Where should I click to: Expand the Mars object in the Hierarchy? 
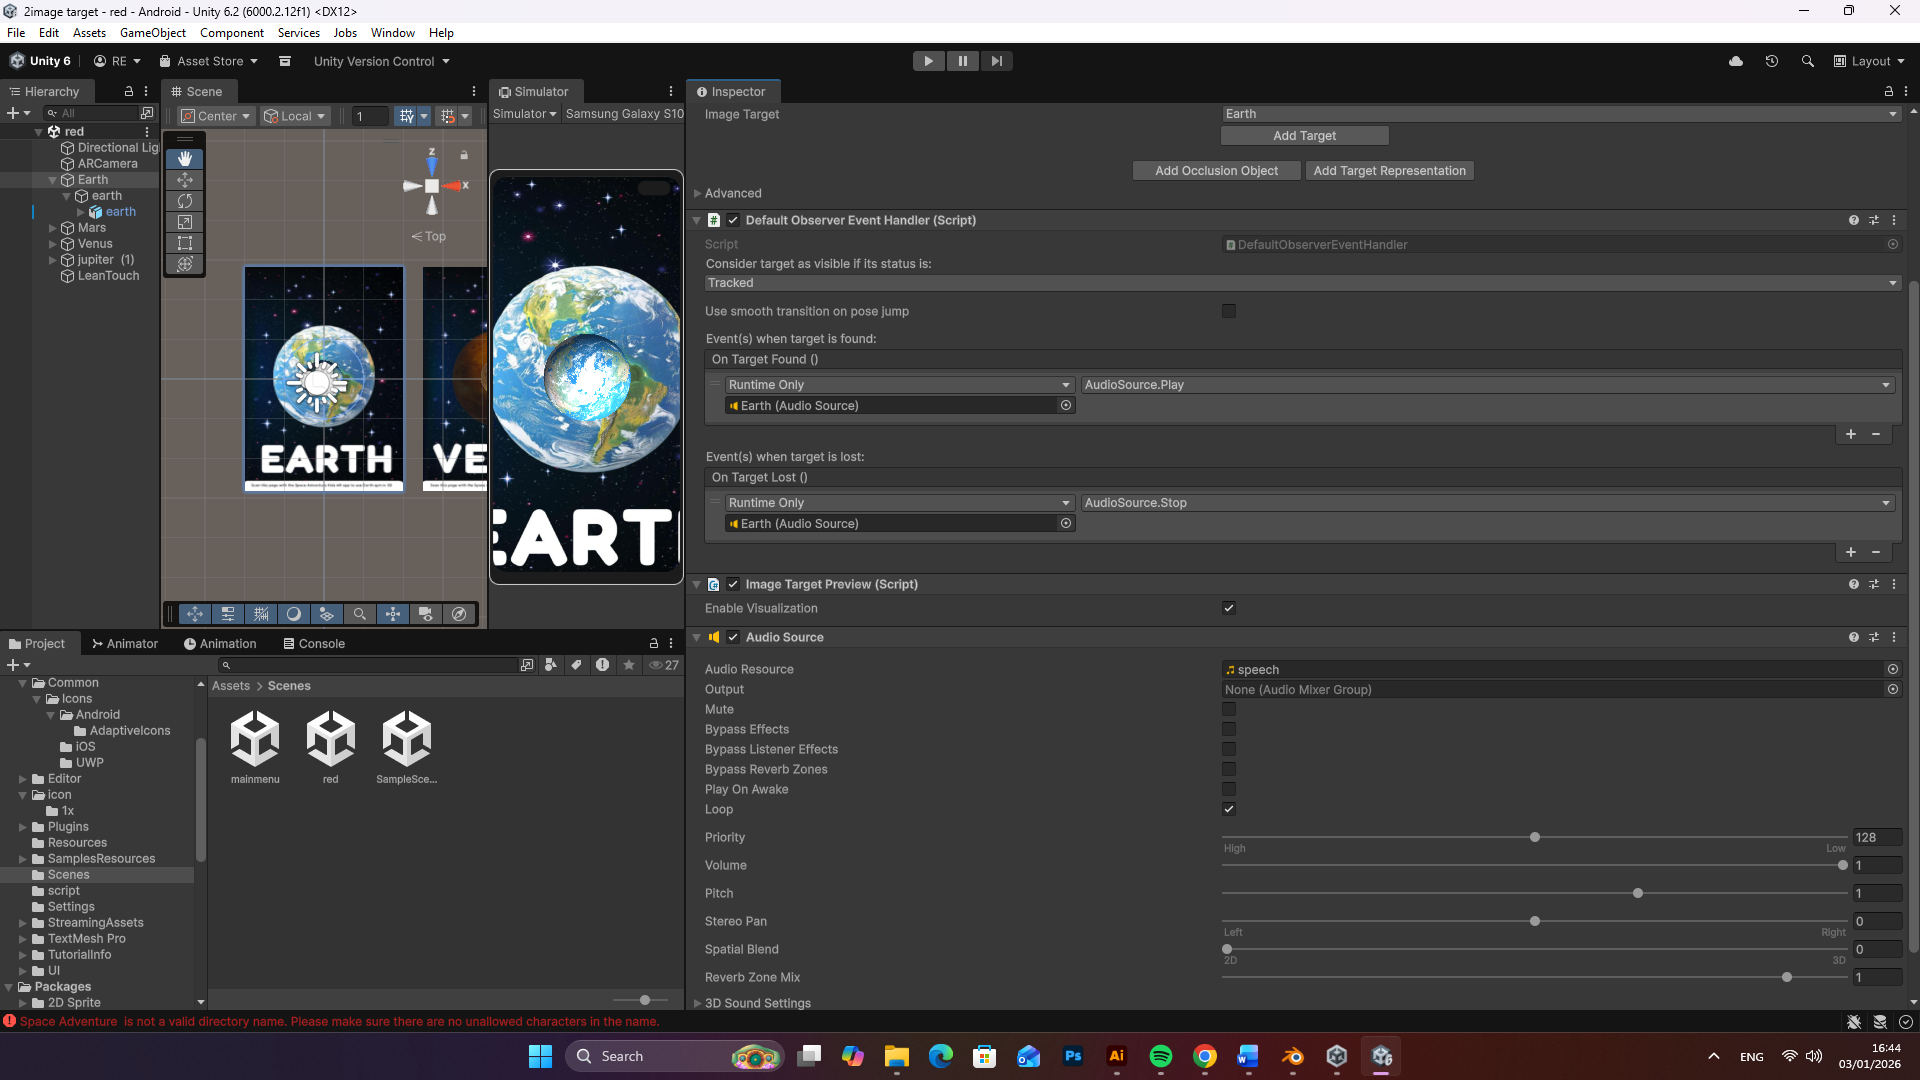click(53, 228)
